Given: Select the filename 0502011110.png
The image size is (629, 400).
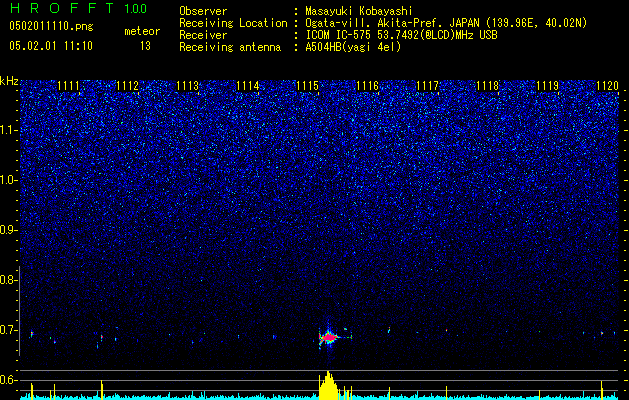Looking at the screenshot, I should pyautogui.click(x=51, y=26).
